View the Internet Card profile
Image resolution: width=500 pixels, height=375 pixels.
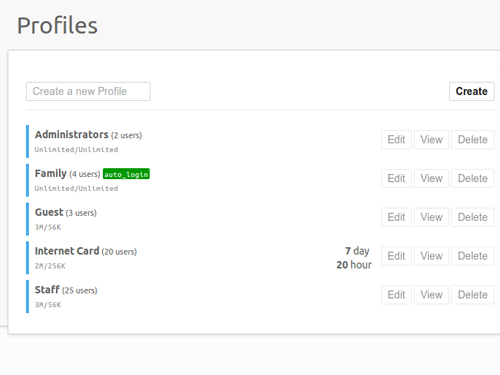pos(431,256)
